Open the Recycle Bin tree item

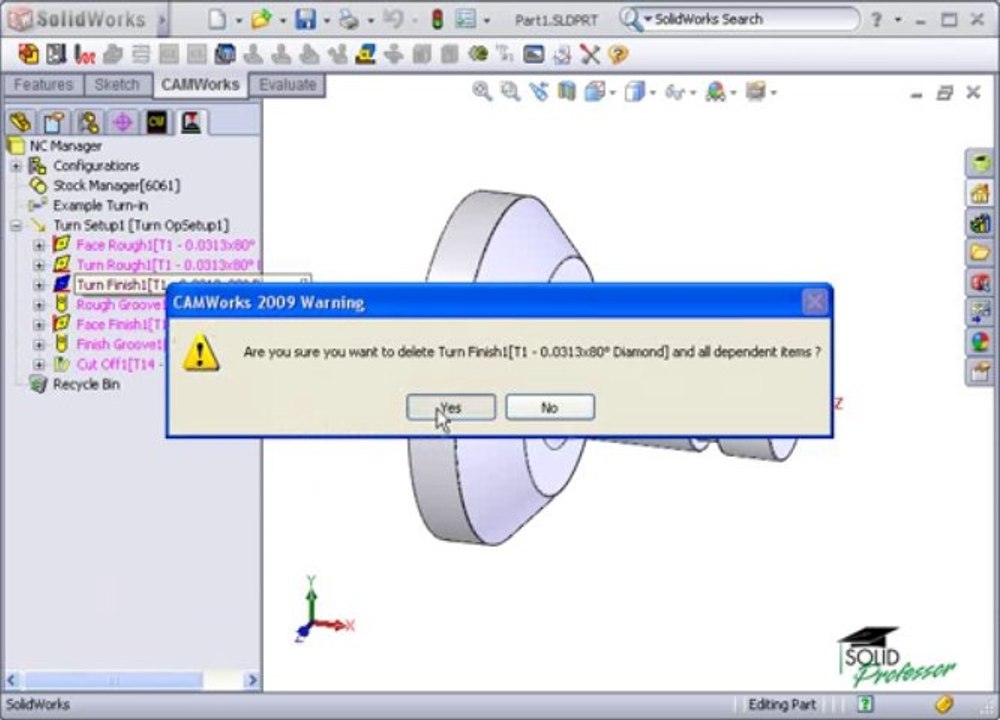point(86,385)
